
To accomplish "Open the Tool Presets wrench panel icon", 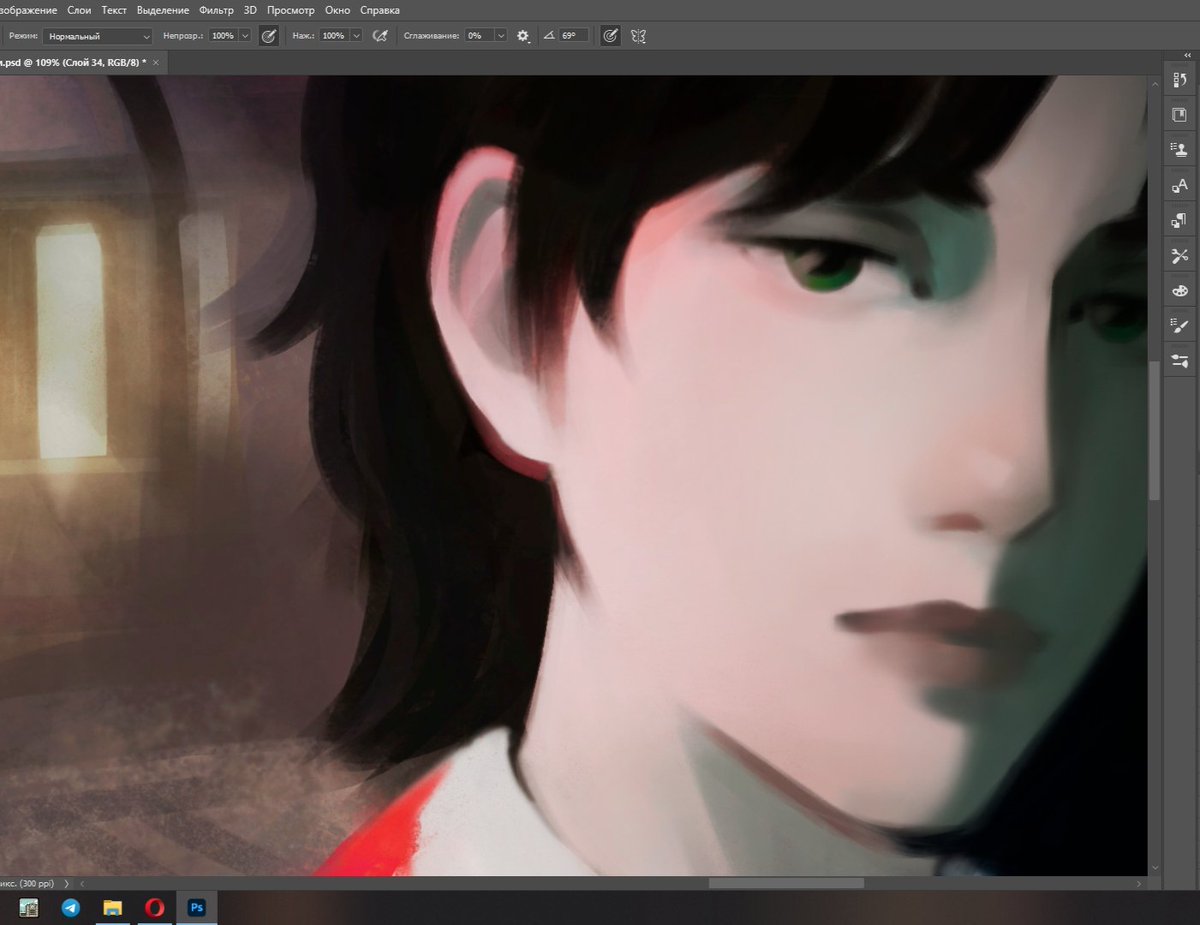I will (1180, 256).
